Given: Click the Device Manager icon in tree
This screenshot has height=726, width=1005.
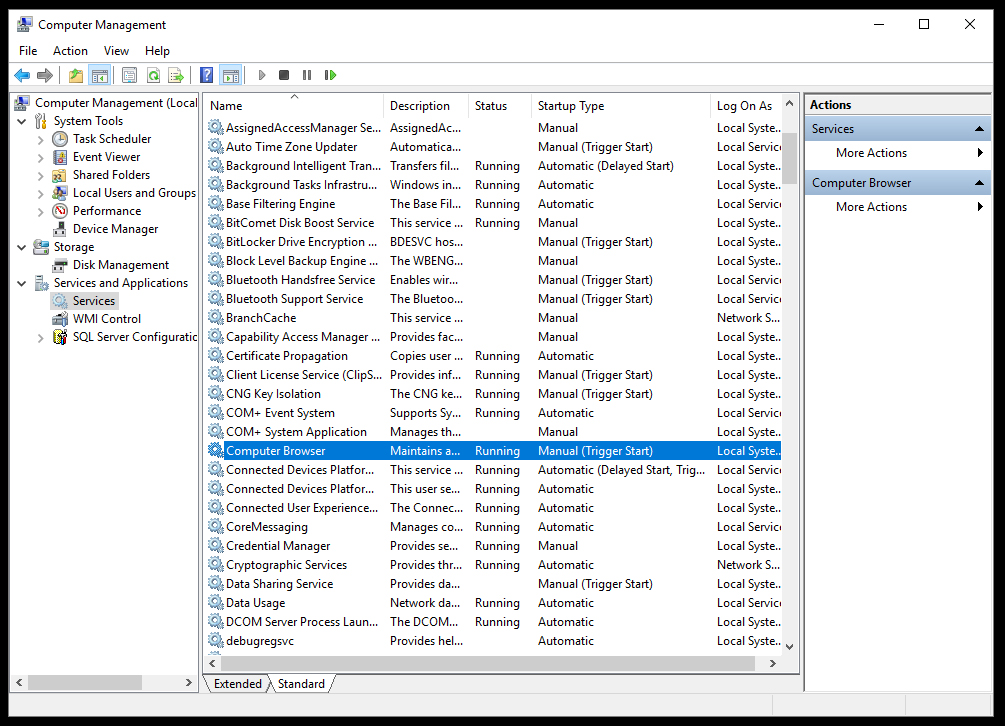Looking at the screenshot, I should pos(60,229).
